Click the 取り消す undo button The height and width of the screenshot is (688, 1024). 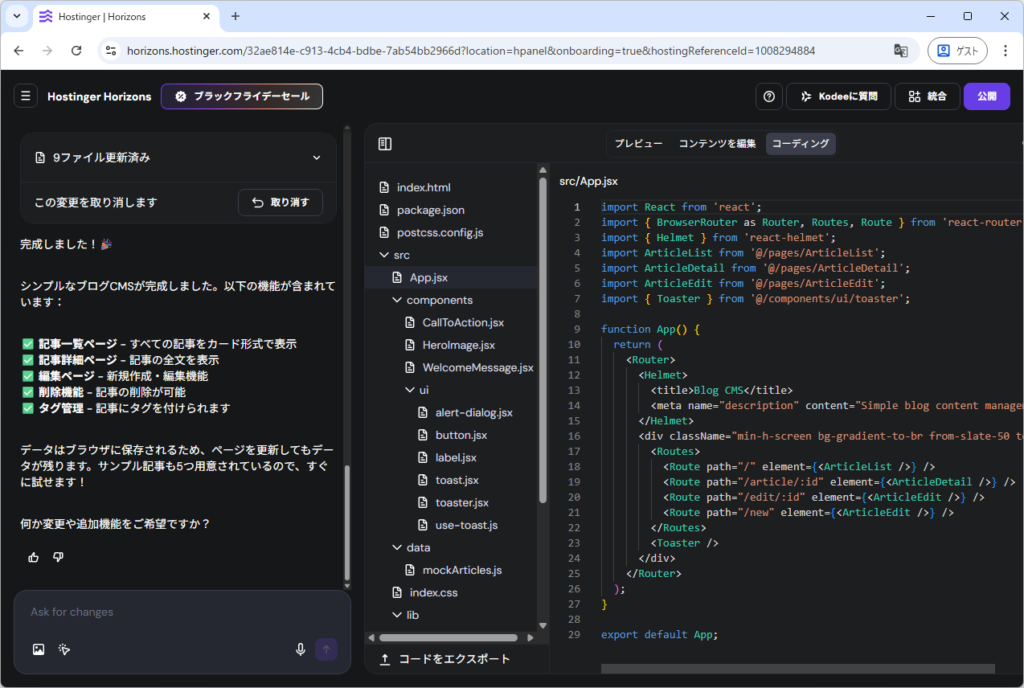(280, 202)
